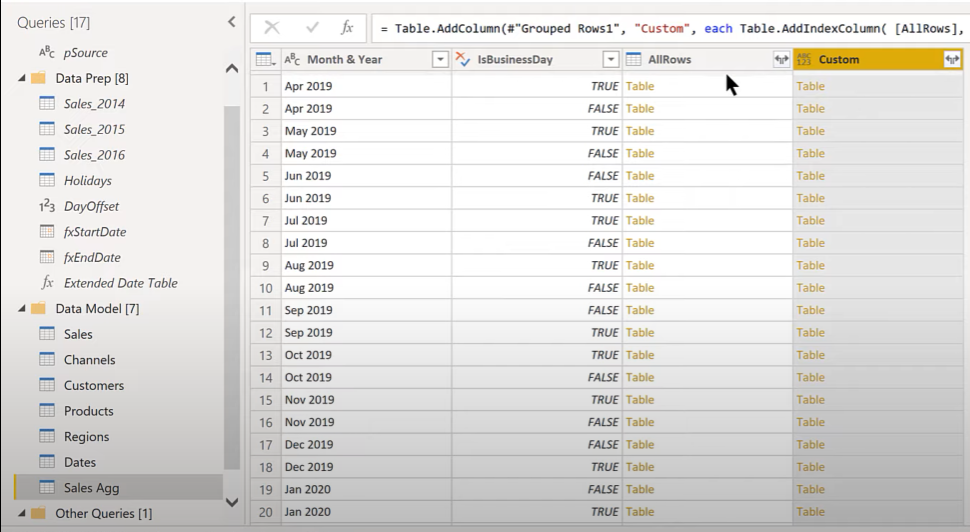Open the Dates query

pos(79,462)
